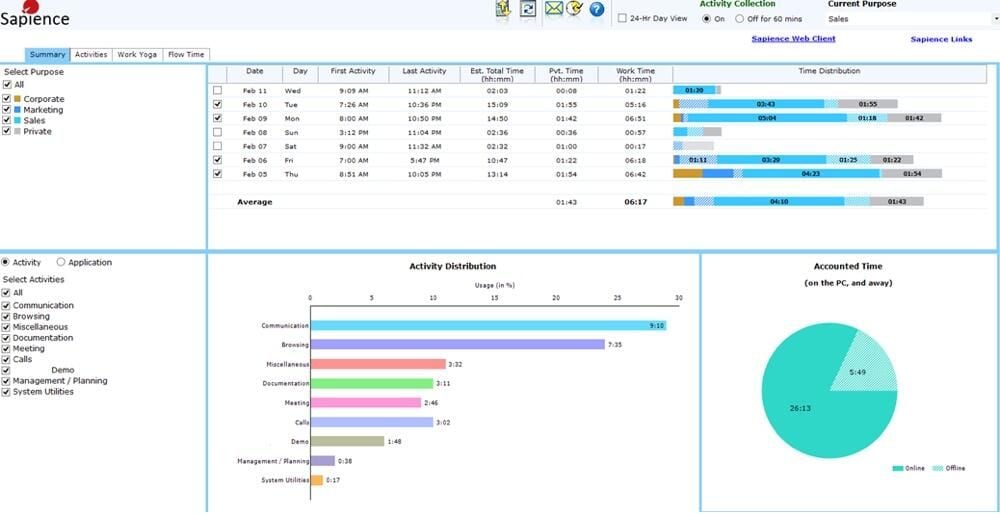This screenshot has width=1000, height=514.
Task: Click the First Activity column header
Action: coord(353,73)
